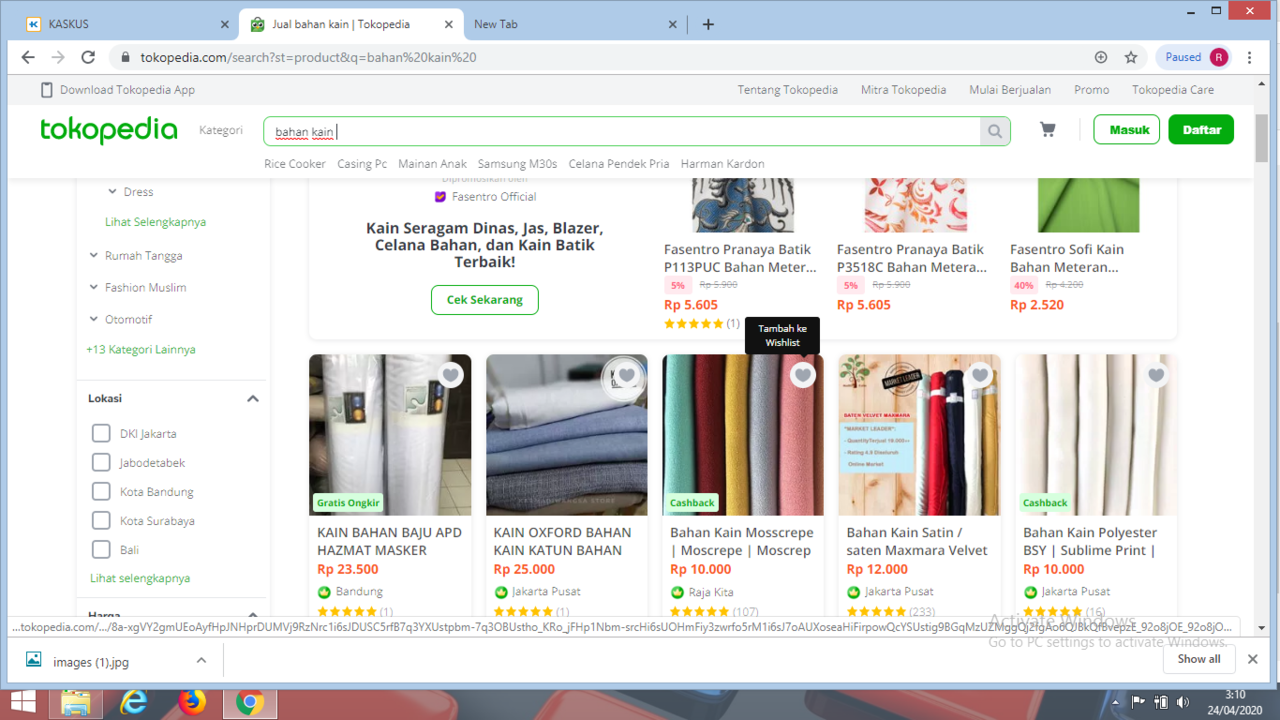Select Rice Cooker search suggestion

click(295, 163)
